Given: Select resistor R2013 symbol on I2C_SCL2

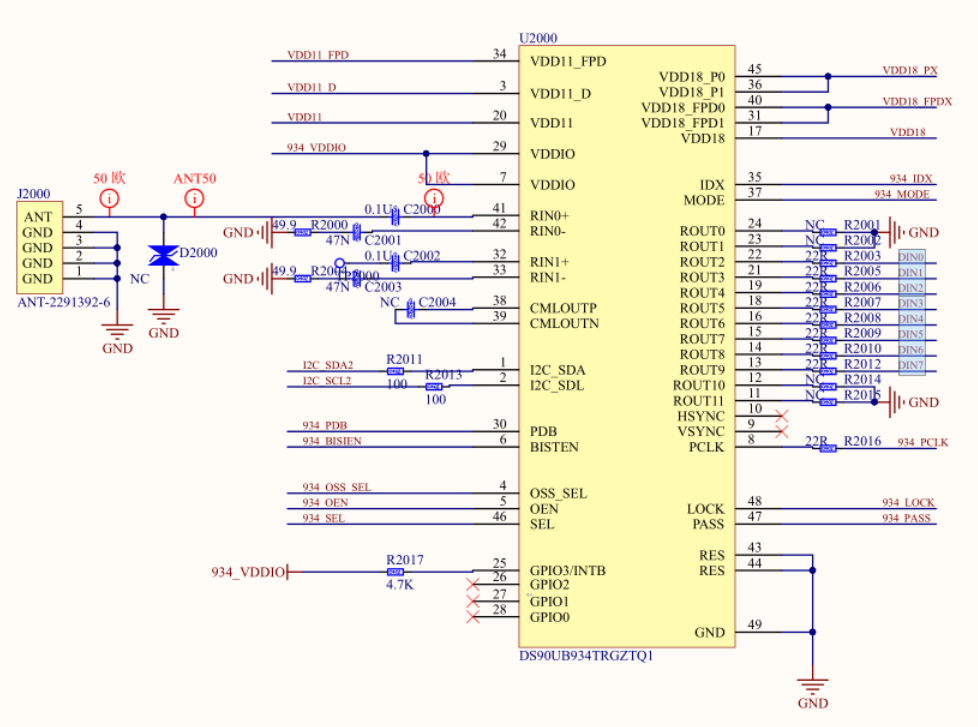Looking at the screenshot, I should 433,387.
